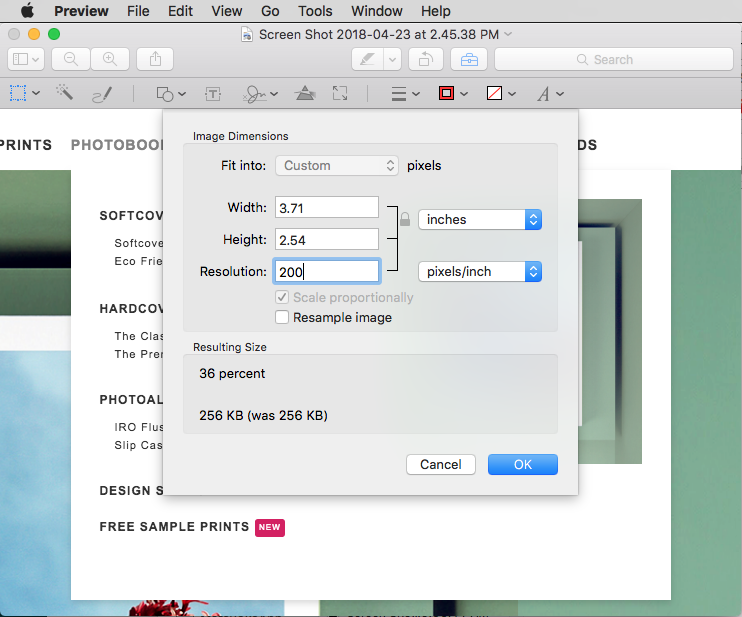Select the Sketch pen tool
Viewport: 742px width, 617px height.
[x=102, y=94]
